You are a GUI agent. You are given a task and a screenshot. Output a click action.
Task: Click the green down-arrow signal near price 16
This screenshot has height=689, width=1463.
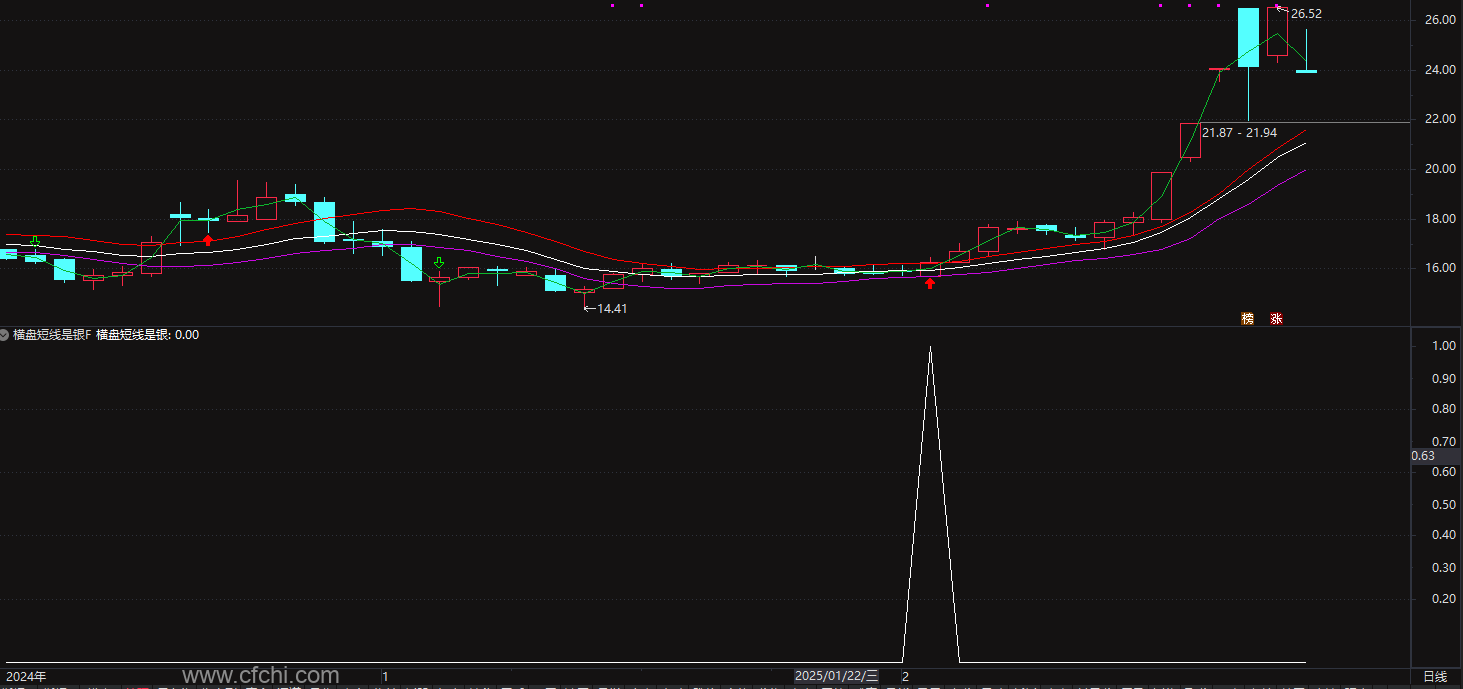[438, 263]
